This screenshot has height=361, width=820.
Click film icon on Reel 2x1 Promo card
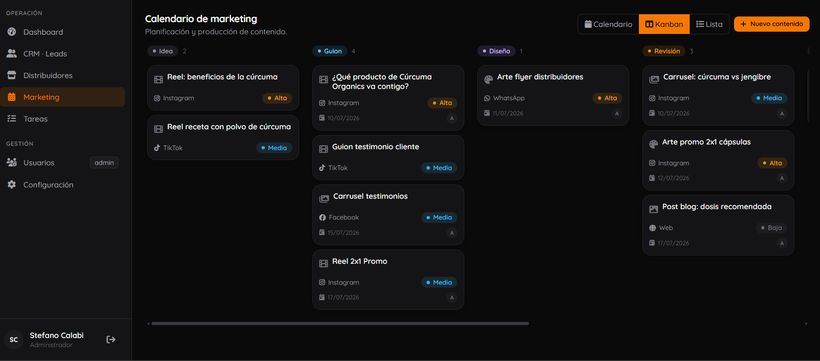coord(324,264)
